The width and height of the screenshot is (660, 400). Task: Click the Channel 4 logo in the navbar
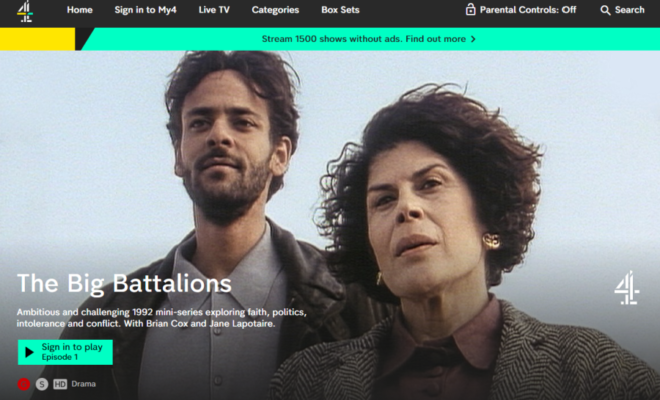25,11
